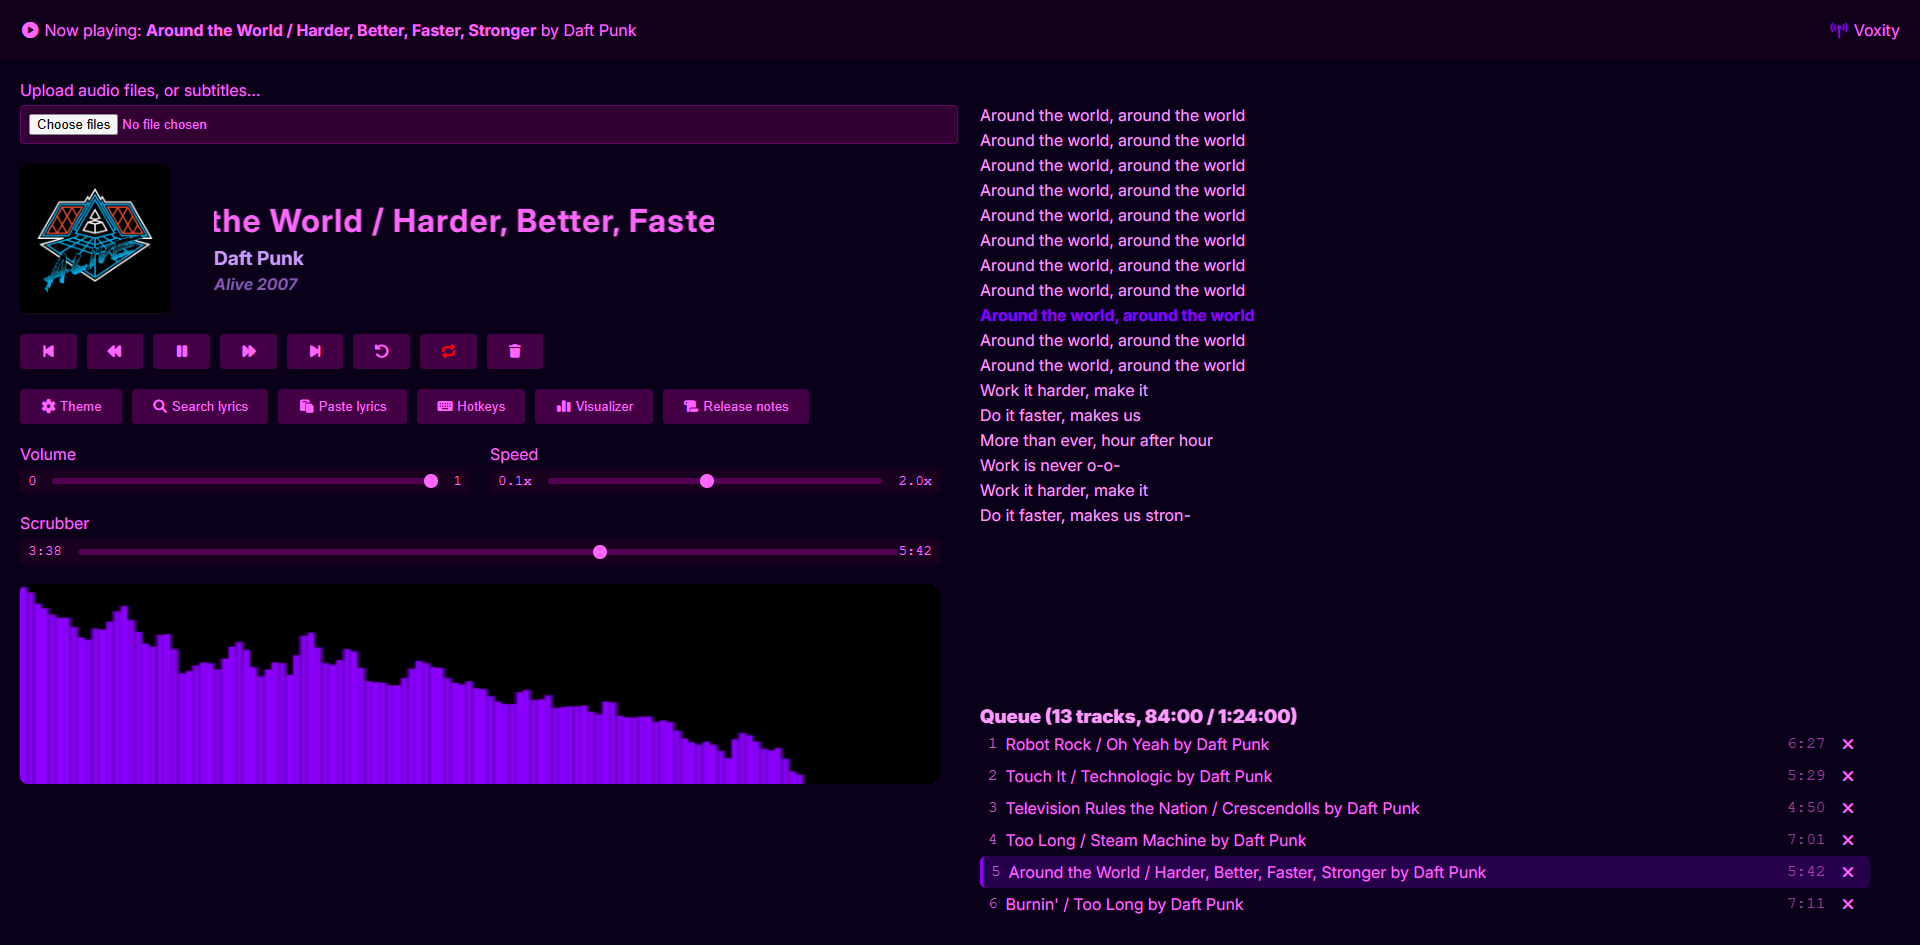Click the Speed slider handle
This screenshot has height=945, width=1920.
(707, 481)
